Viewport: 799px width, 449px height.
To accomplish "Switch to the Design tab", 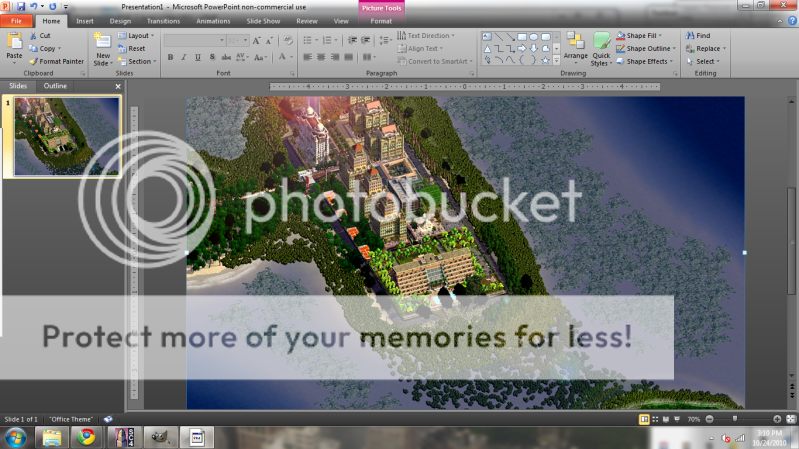I will click(x=120, y=21).
